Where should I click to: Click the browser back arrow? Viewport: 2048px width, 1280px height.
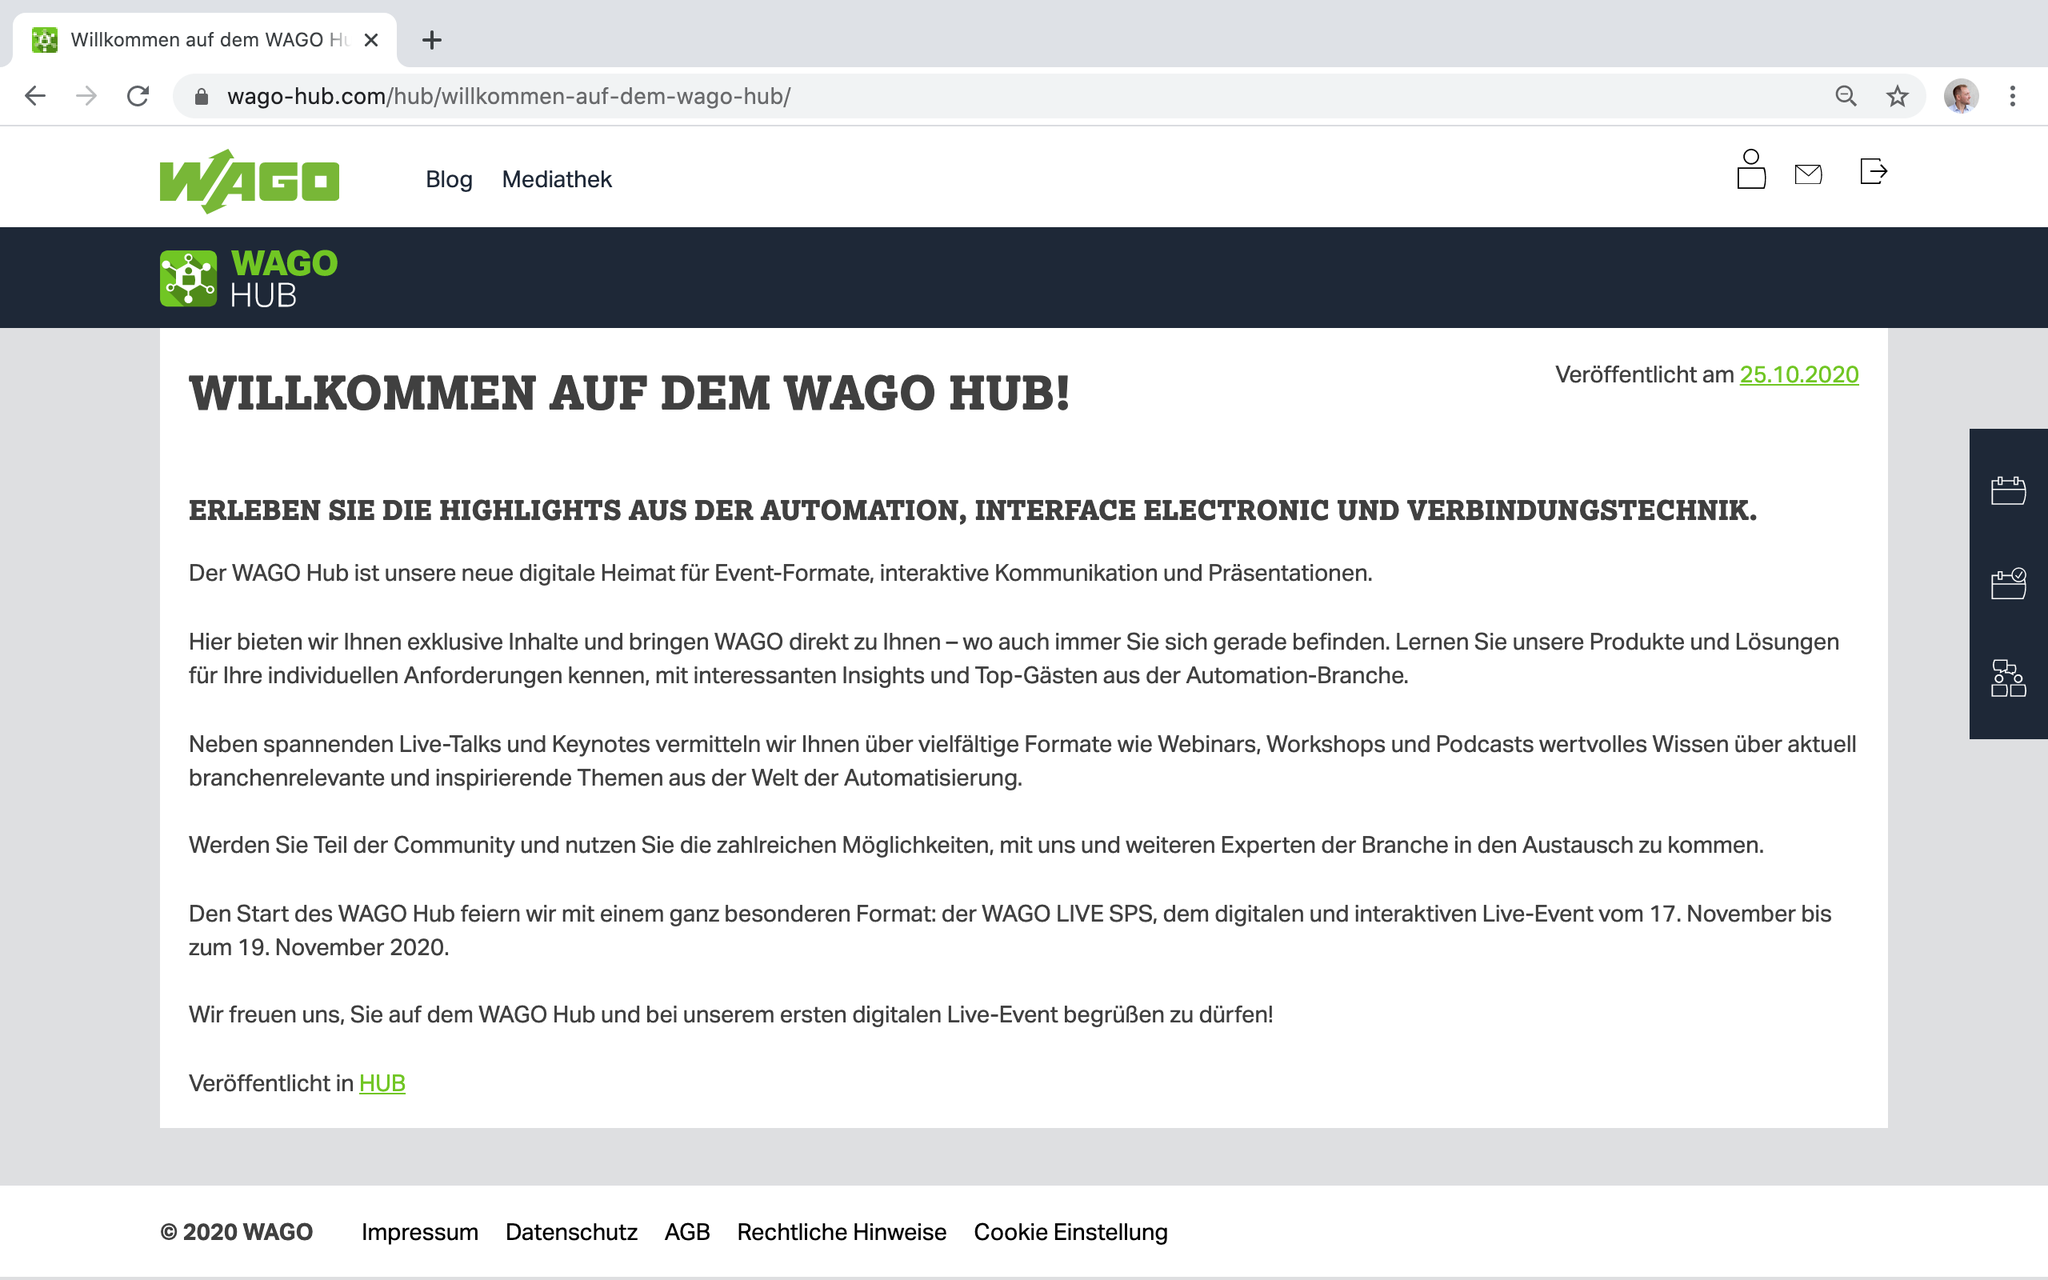[35, 96]
